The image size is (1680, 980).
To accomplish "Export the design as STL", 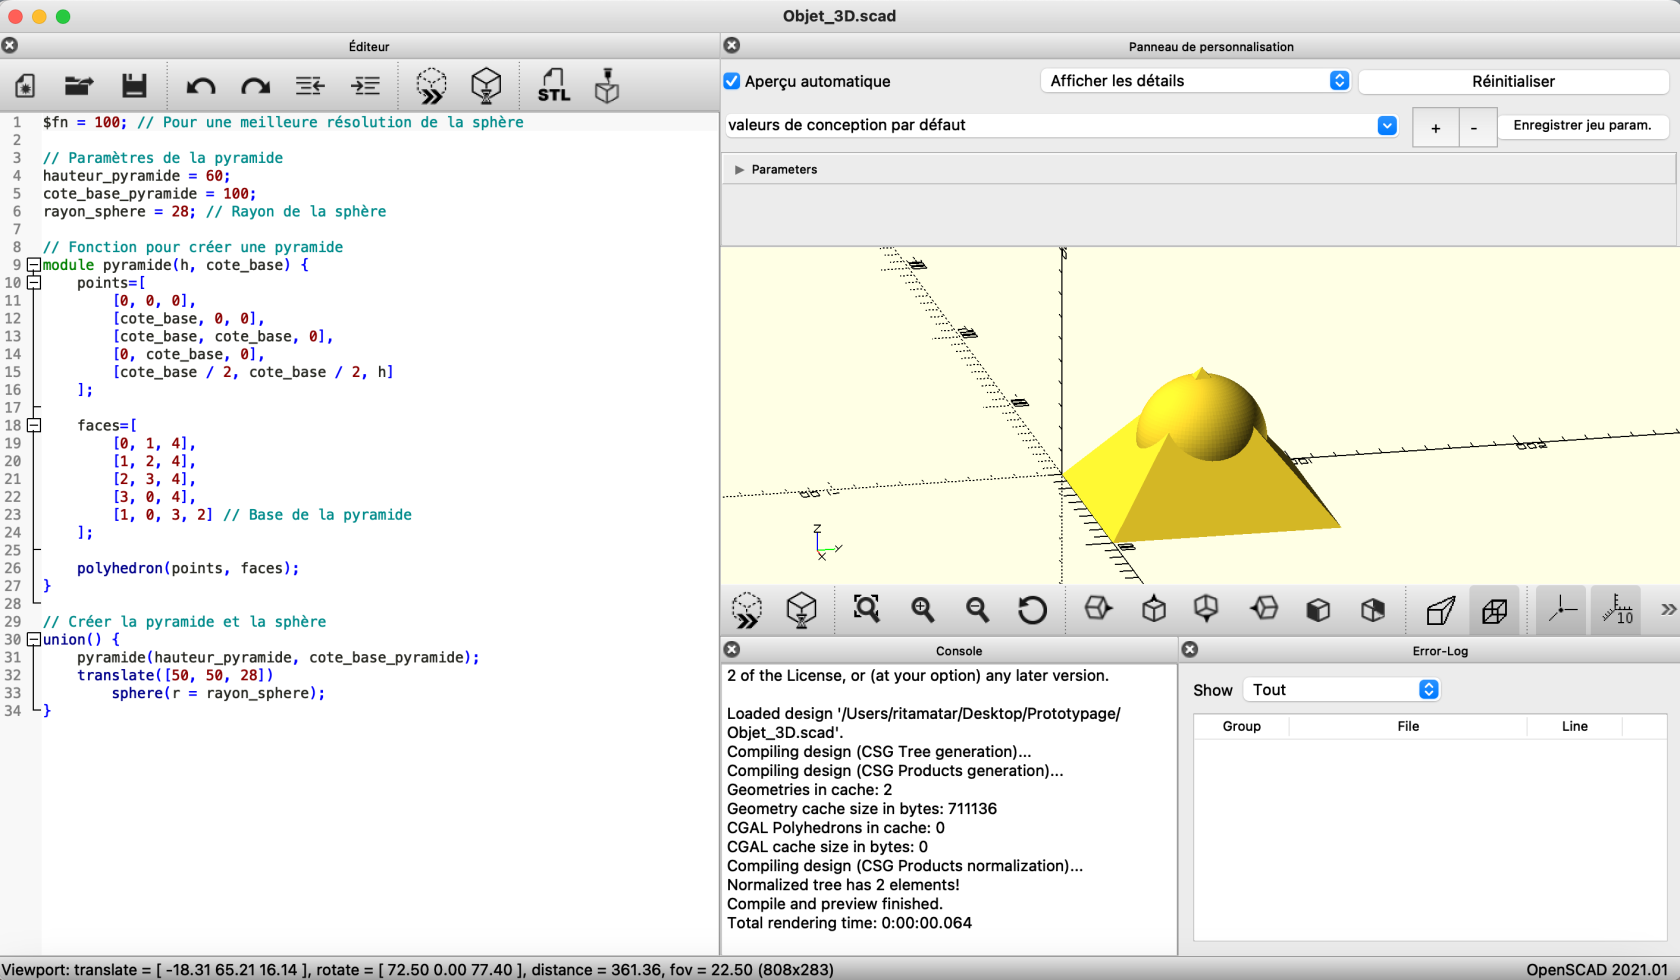I will [x=553, y=86].
